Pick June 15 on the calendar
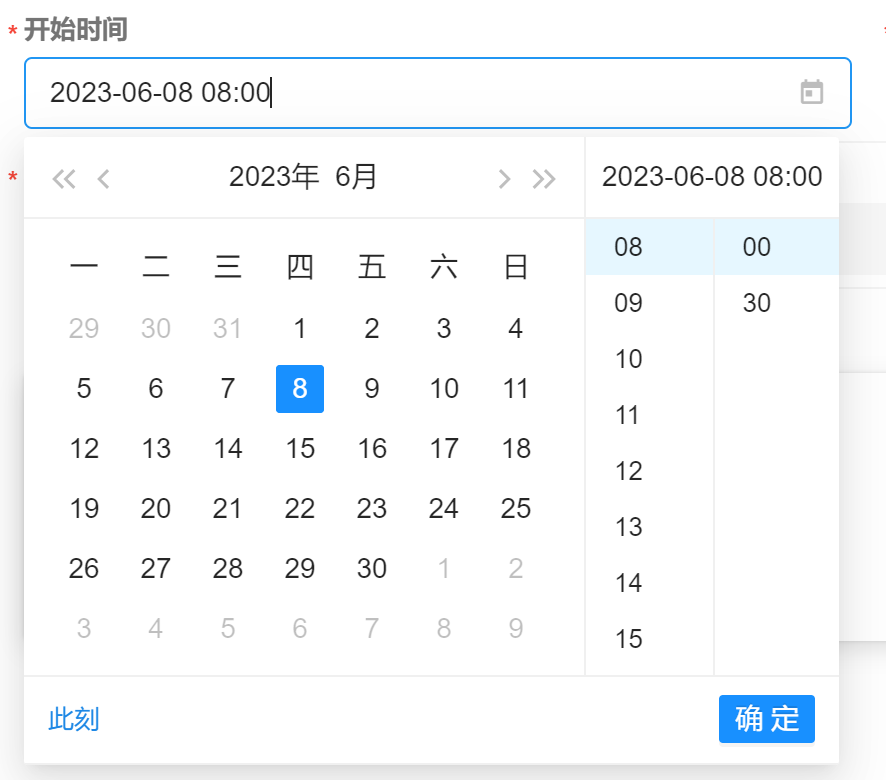 tap(300, 449)
